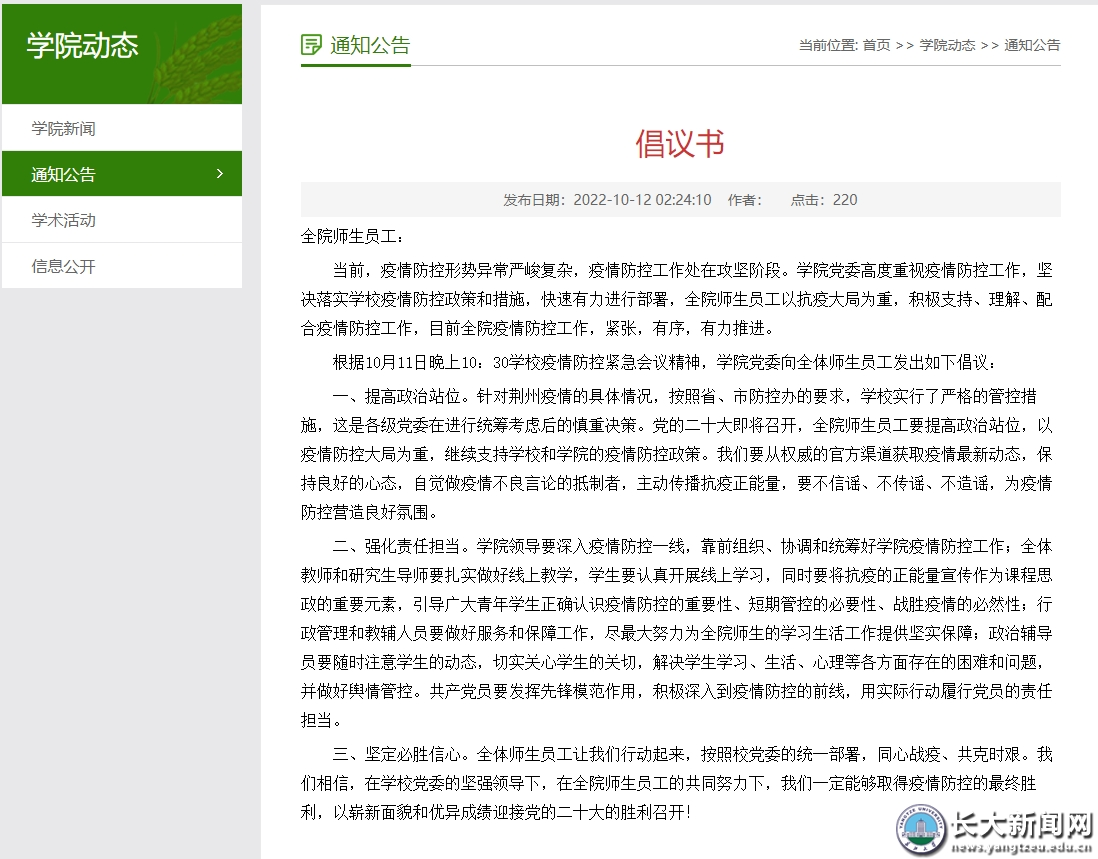Click the paragraph starting 二、强化责任担当
The width and height of the screenshot is (1098, 859).
680,632
